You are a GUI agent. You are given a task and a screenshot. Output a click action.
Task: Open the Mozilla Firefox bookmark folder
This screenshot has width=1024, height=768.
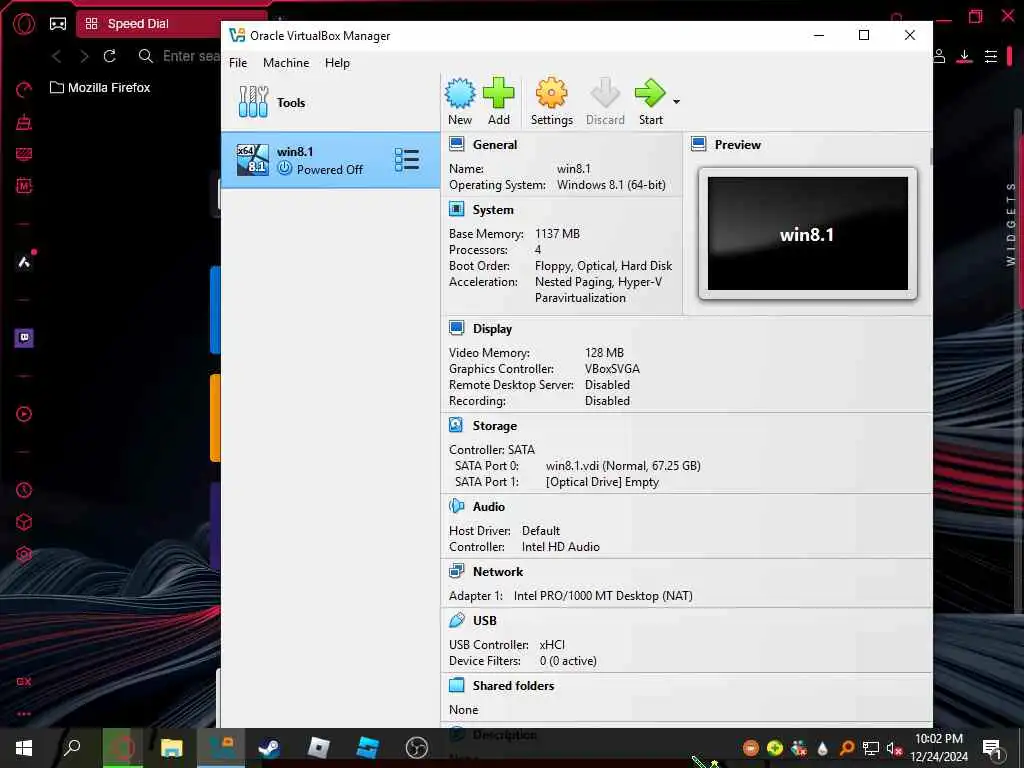[x=100, y=88]
